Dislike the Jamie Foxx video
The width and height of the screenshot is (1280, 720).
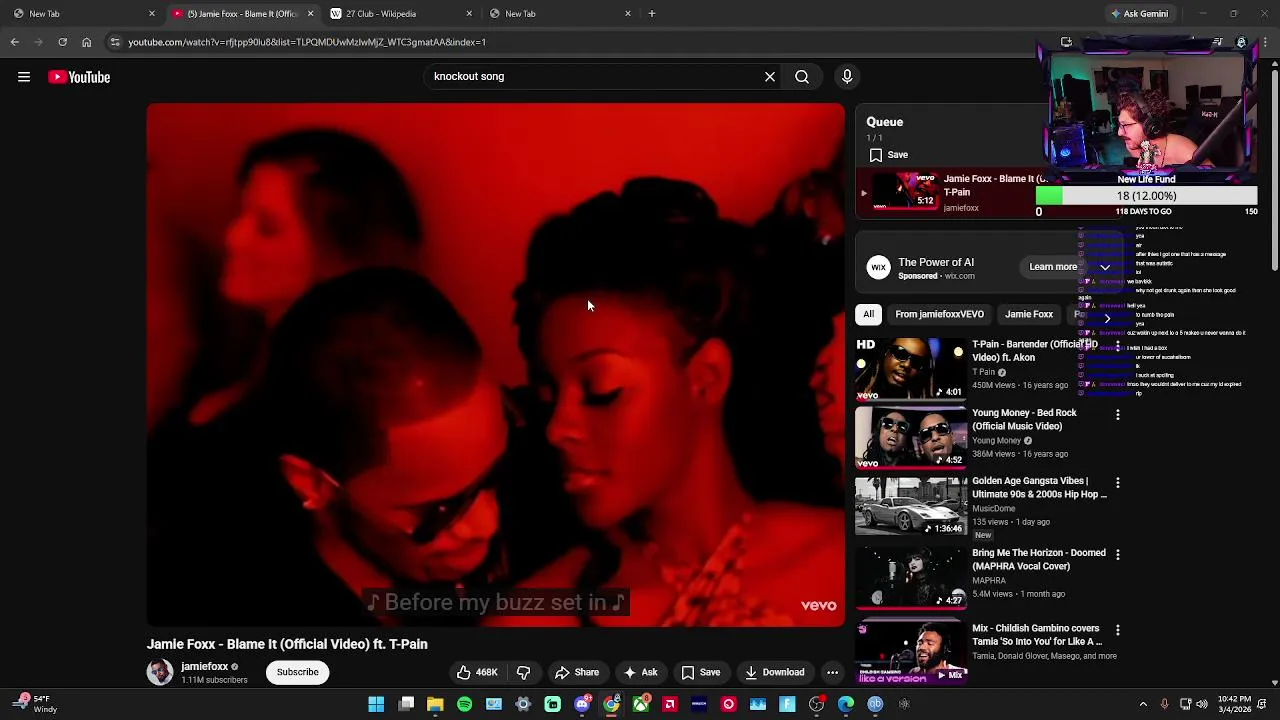click(x=523, y=672)
